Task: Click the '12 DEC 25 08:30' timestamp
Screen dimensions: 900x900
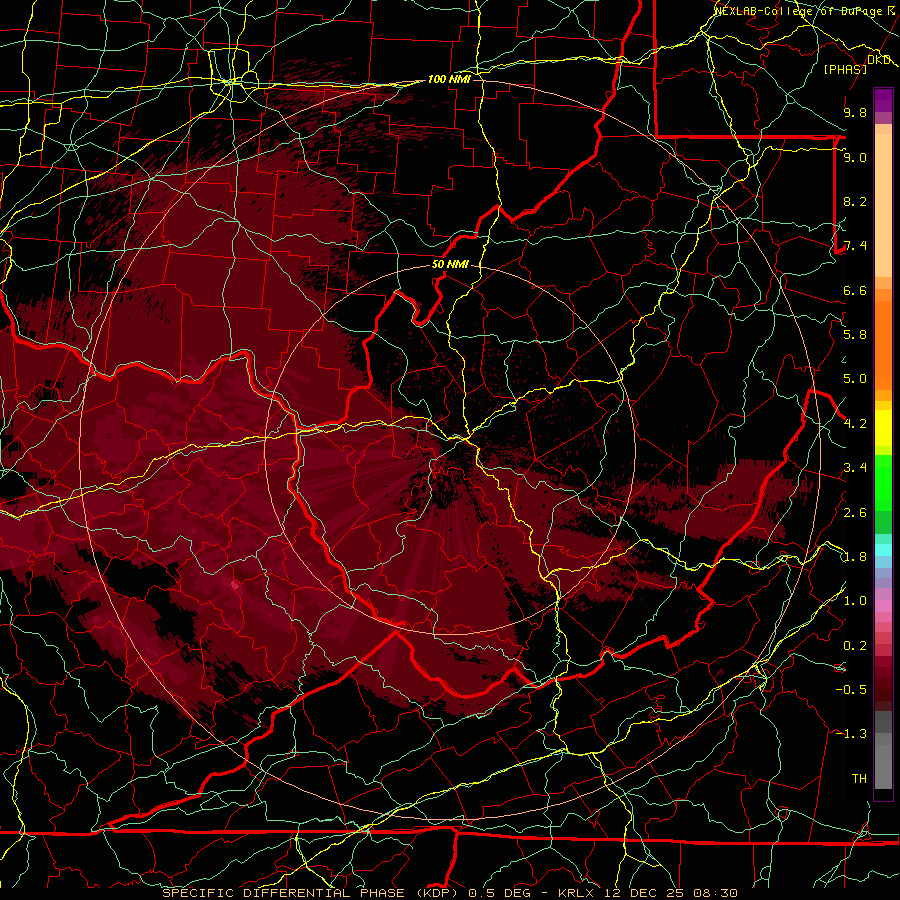Action: pos(670,893)
